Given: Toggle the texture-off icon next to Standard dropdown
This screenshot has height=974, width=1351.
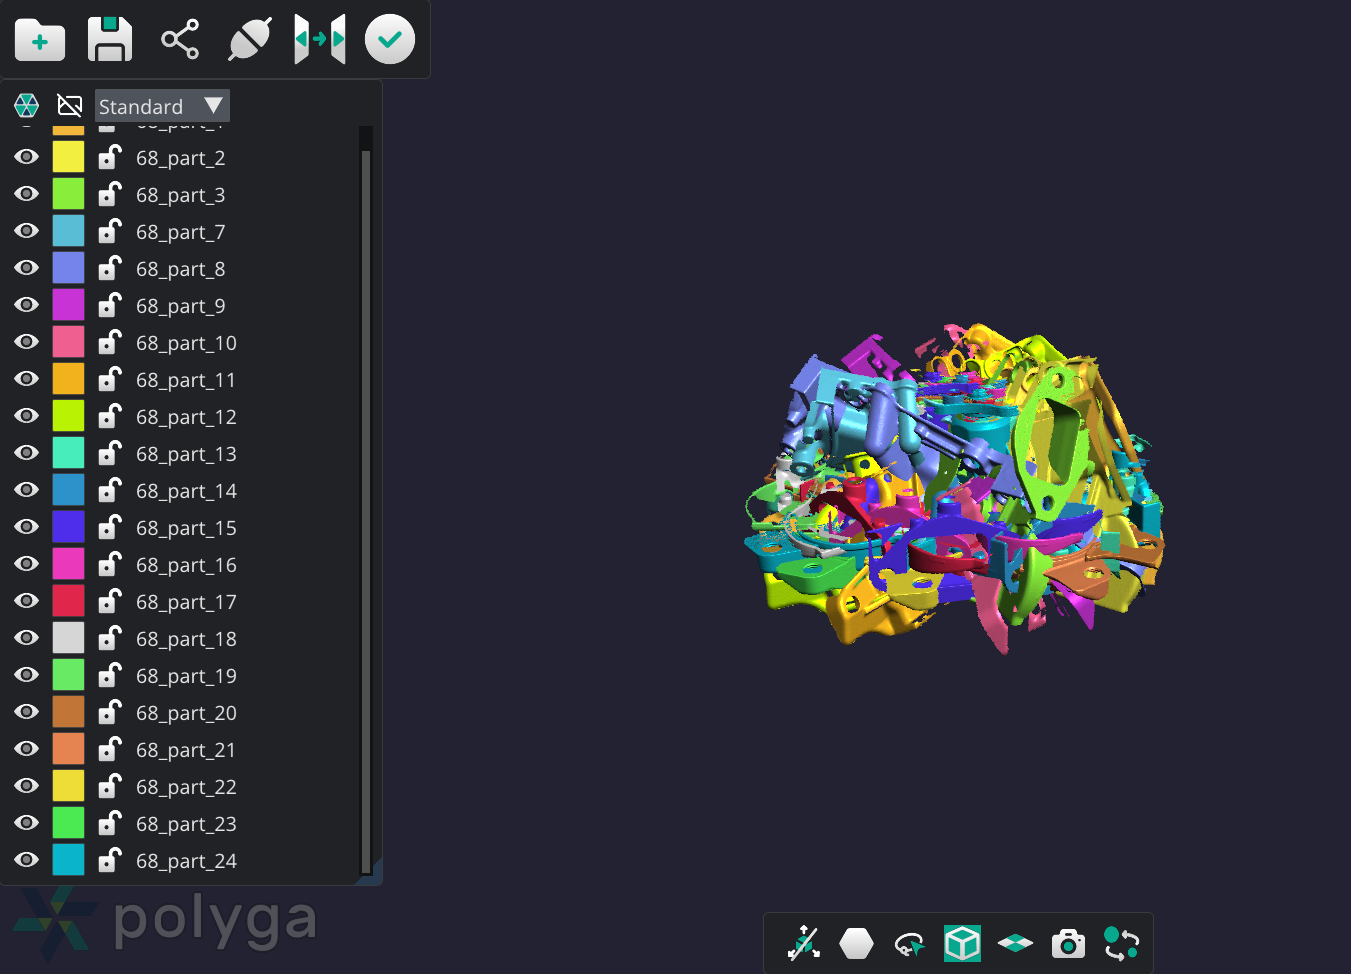Looking at the screenshot, I should [69, 105].
